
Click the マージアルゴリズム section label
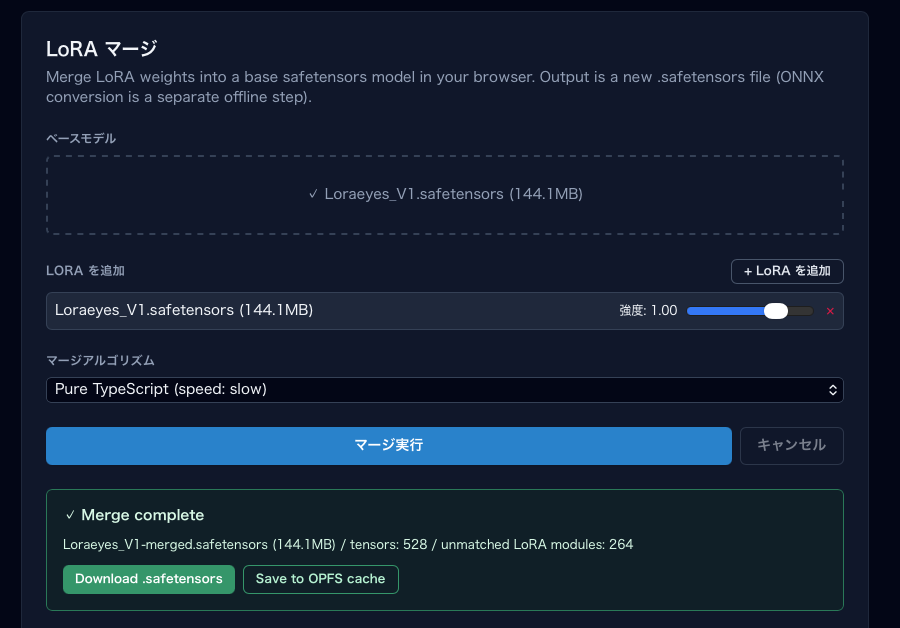pyautogui.click(x=100, y=360)
